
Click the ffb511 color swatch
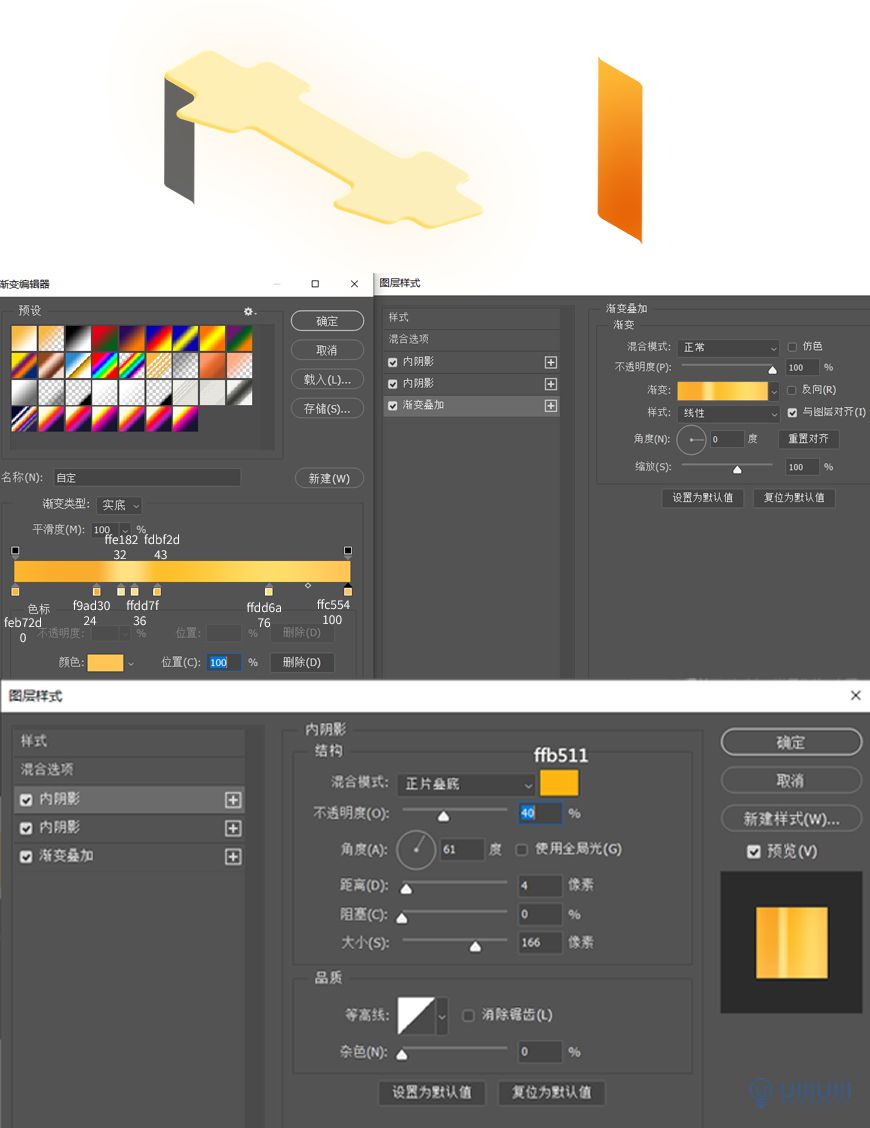(x=558, y=783)
